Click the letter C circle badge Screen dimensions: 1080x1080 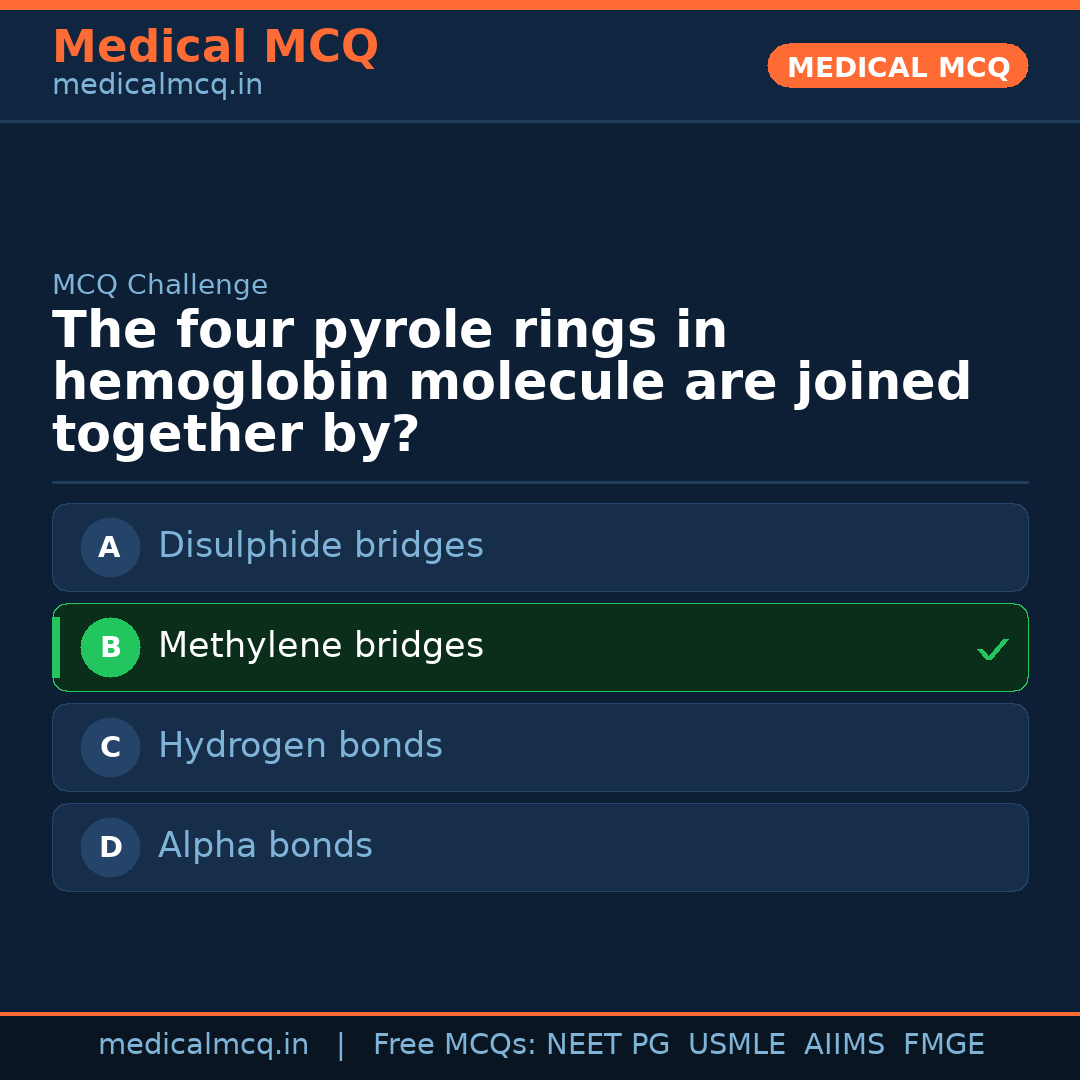click(x=110, y=747)
